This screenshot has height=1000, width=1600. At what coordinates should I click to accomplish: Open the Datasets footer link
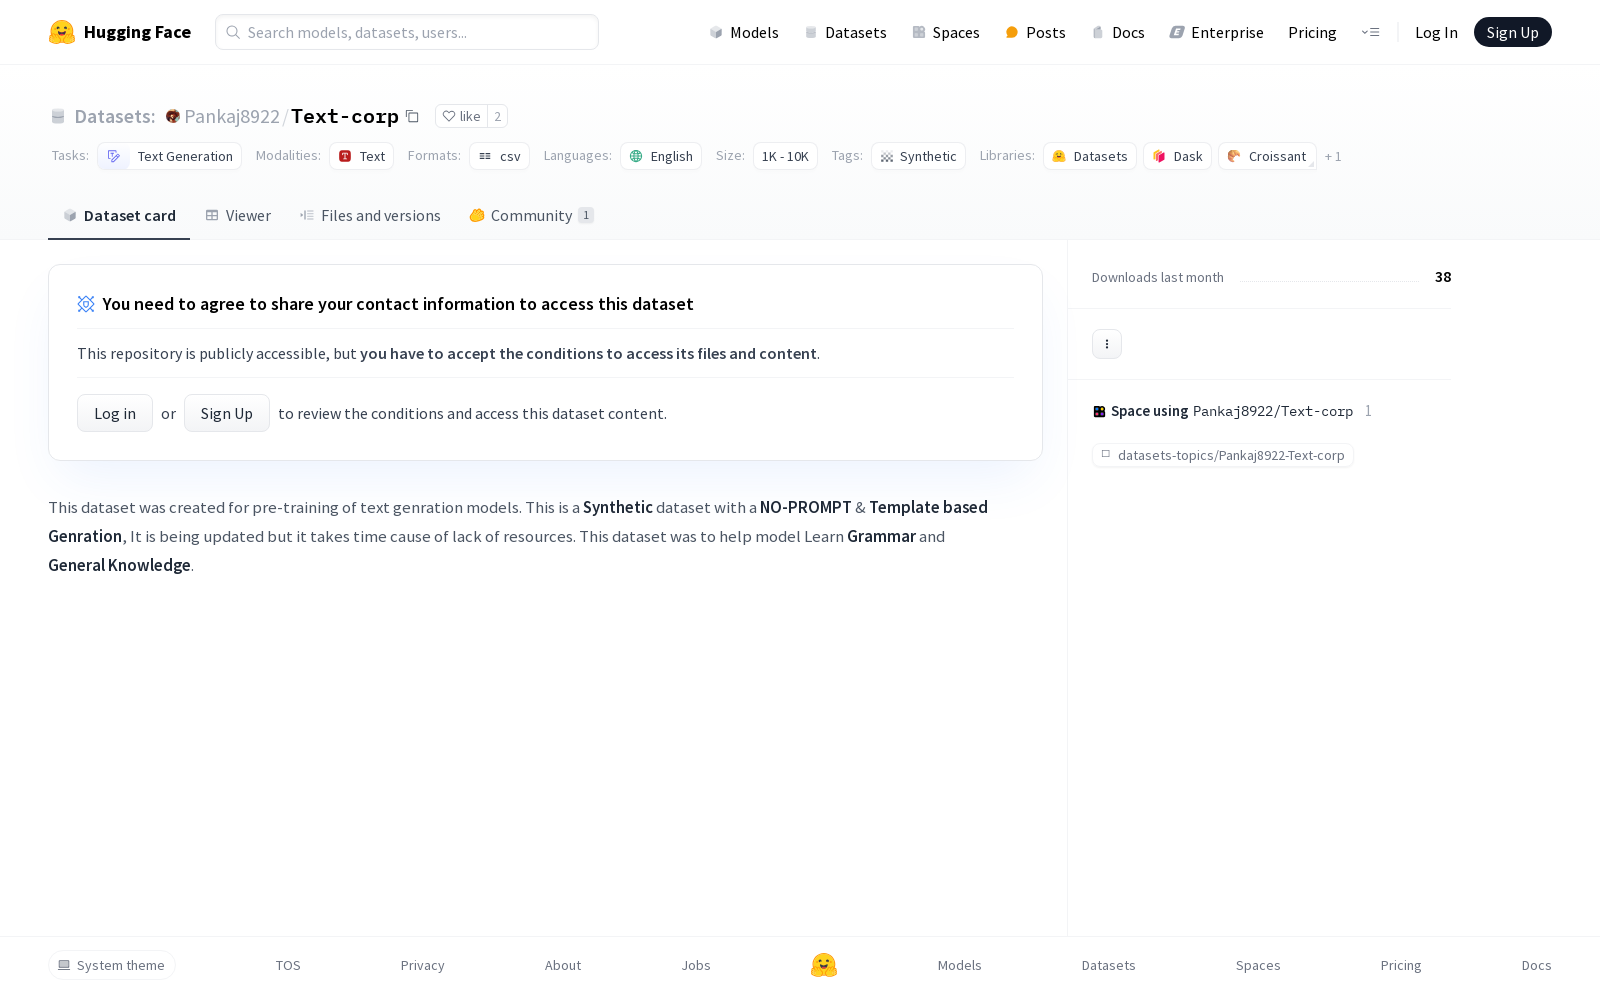[x=1109, y=965]
